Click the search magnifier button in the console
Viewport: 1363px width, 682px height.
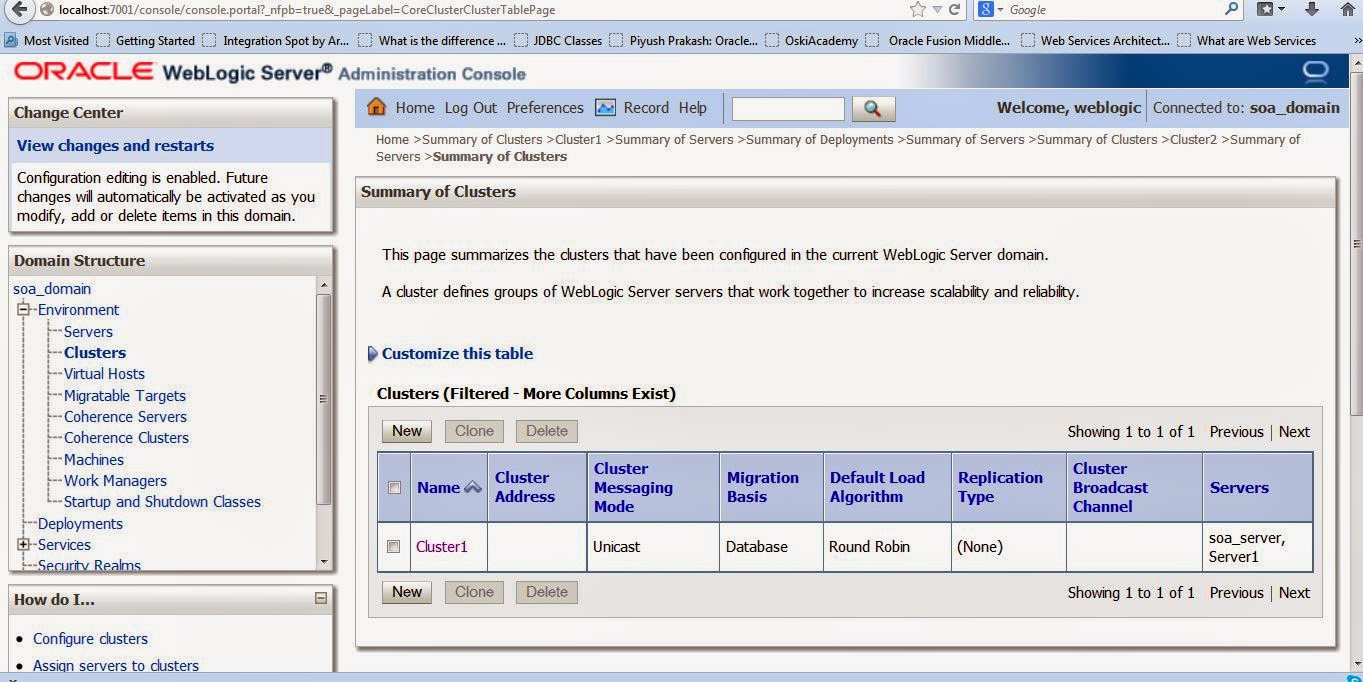click(x=873, y=108)
